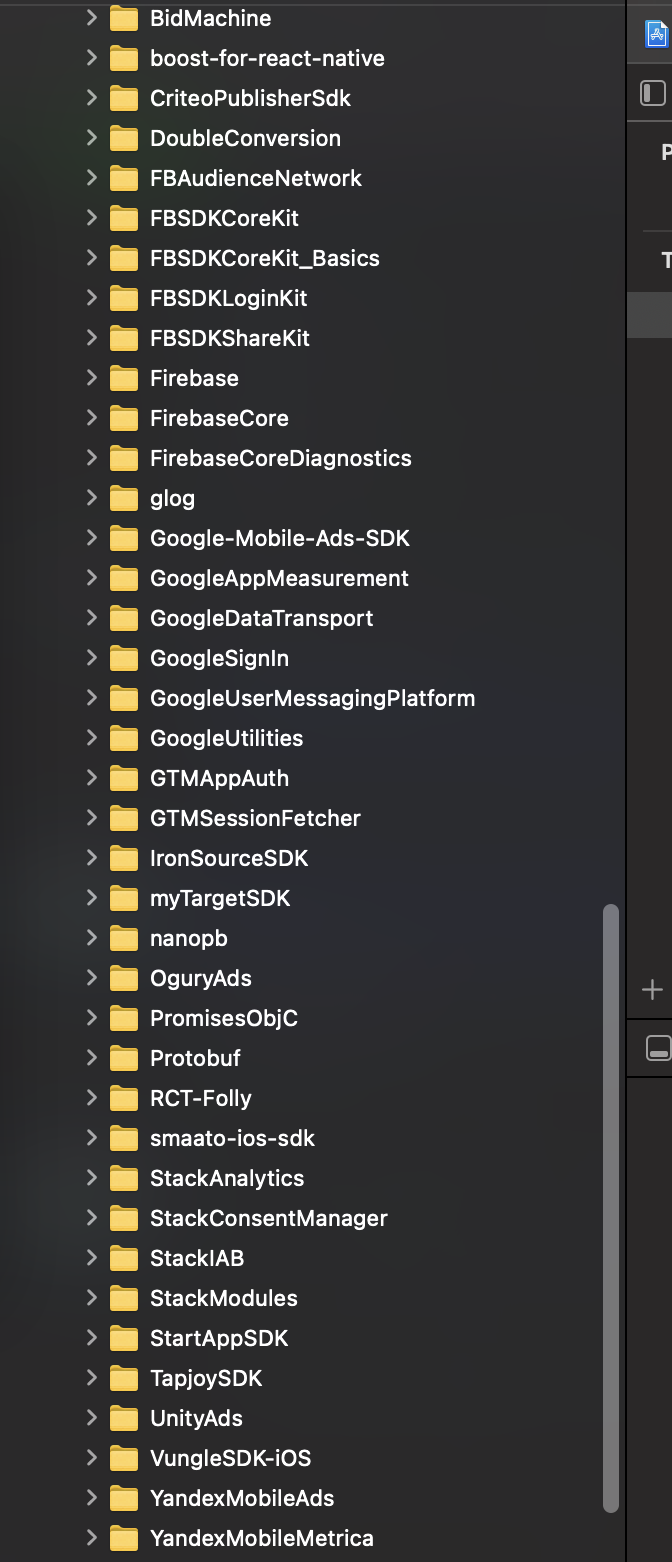The height and width of the screenshot is (1562, 672).
Task: Click the folder icon beside UnityAds
Action: [121, 1418]
